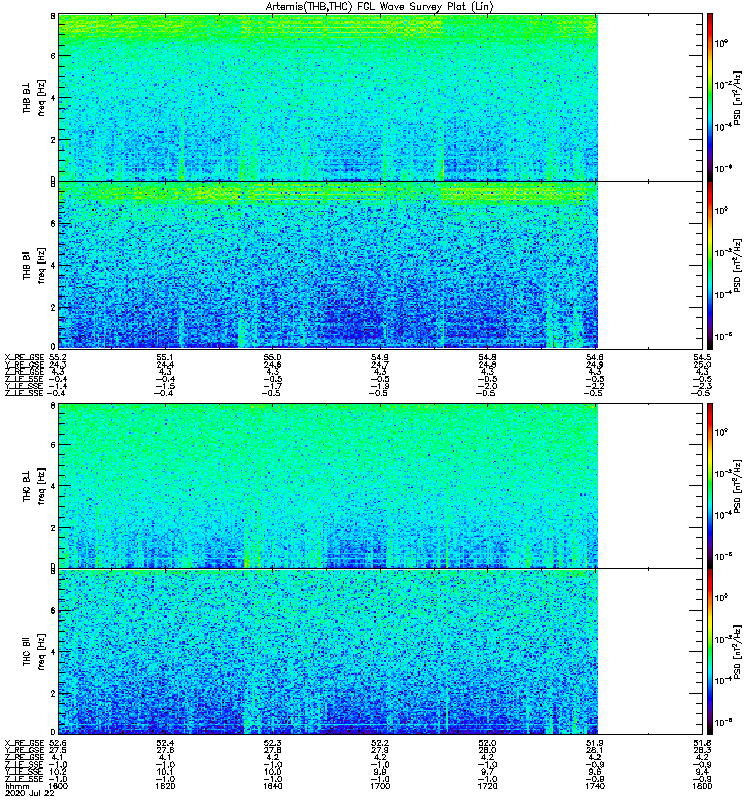Click the 'hhmm' time axis label

pos(17,787)
